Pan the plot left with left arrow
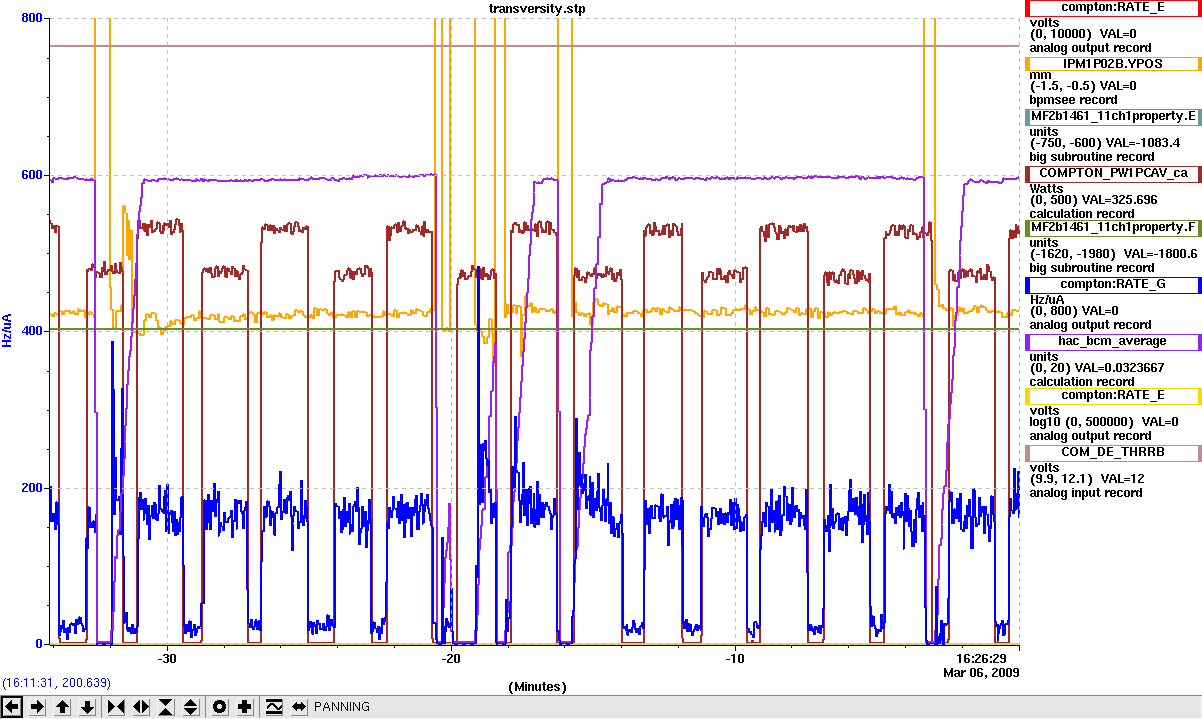 tap(13, 707)
